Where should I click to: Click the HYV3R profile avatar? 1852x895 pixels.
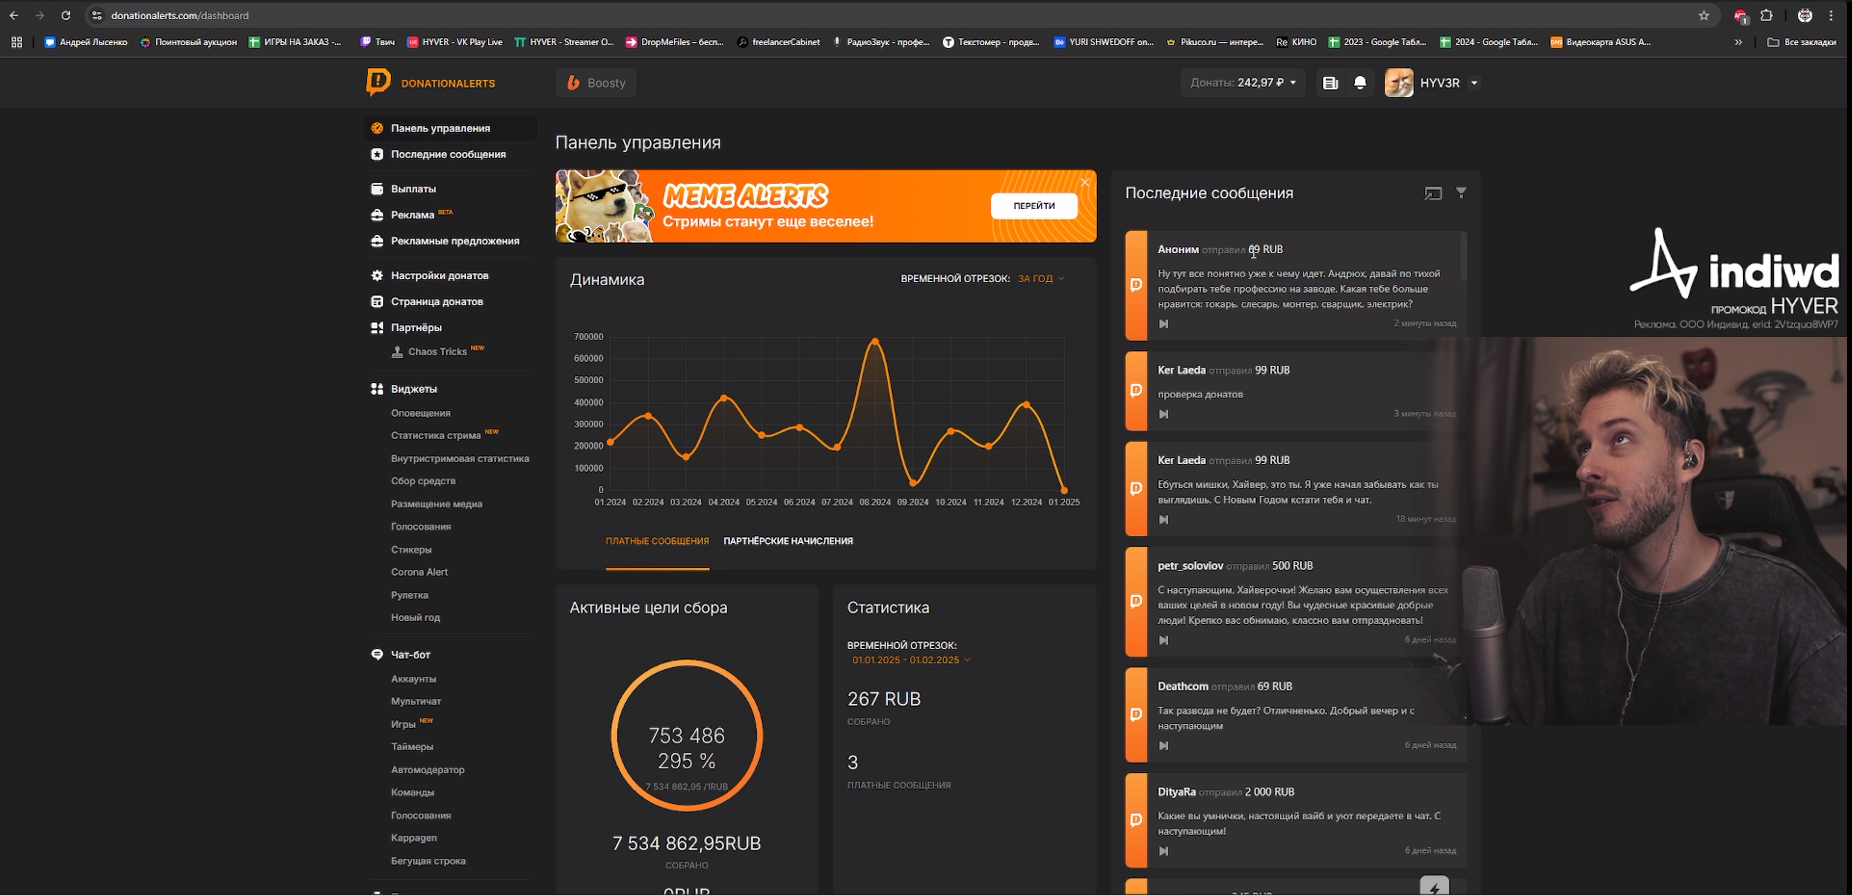[x=1399, y=83]
